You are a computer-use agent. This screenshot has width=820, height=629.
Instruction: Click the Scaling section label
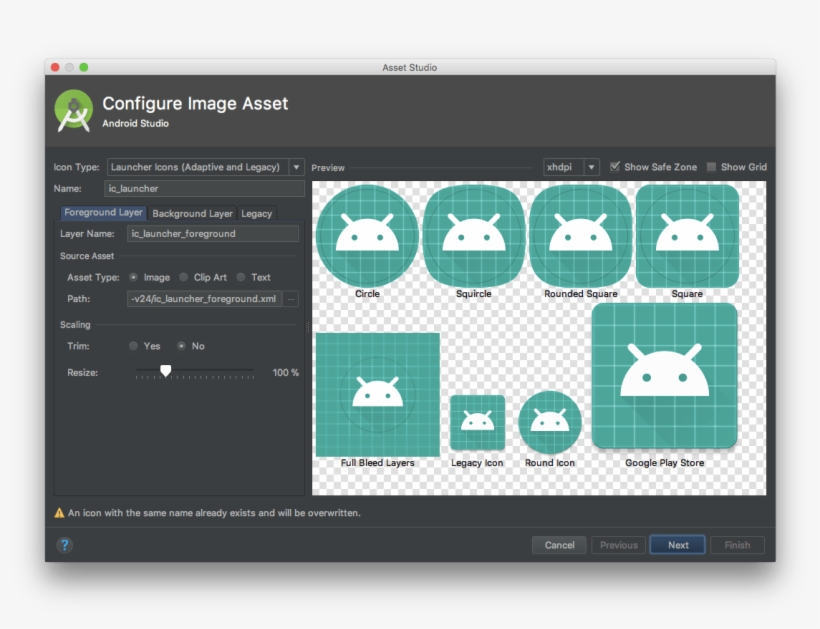pos(75,325)
